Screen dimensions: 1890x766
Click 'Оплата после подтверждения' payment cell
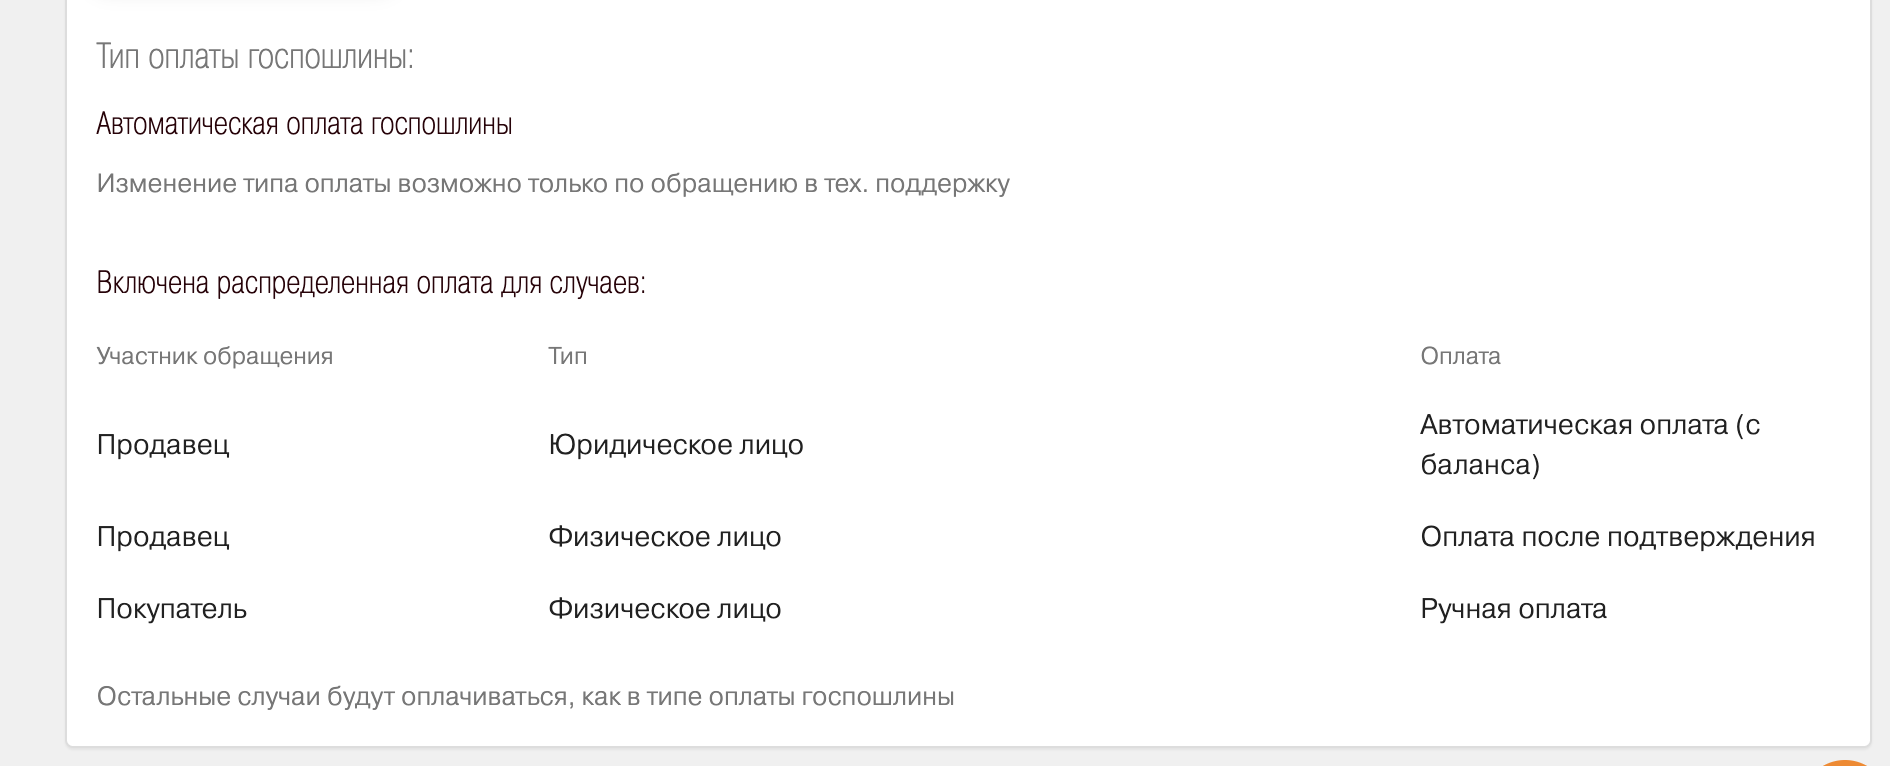[1617, 537]
